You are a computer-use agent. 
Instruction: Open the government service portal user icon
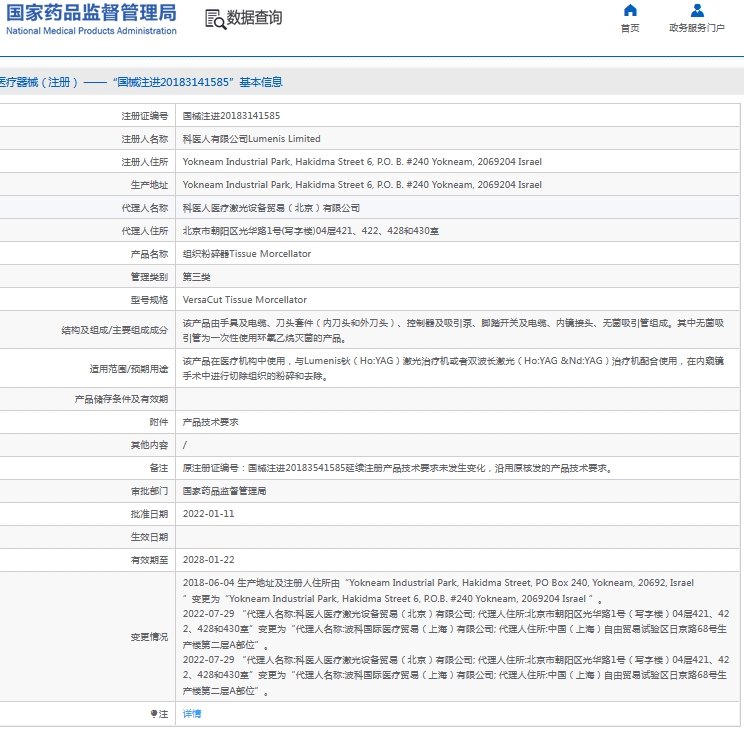(697, 10)
